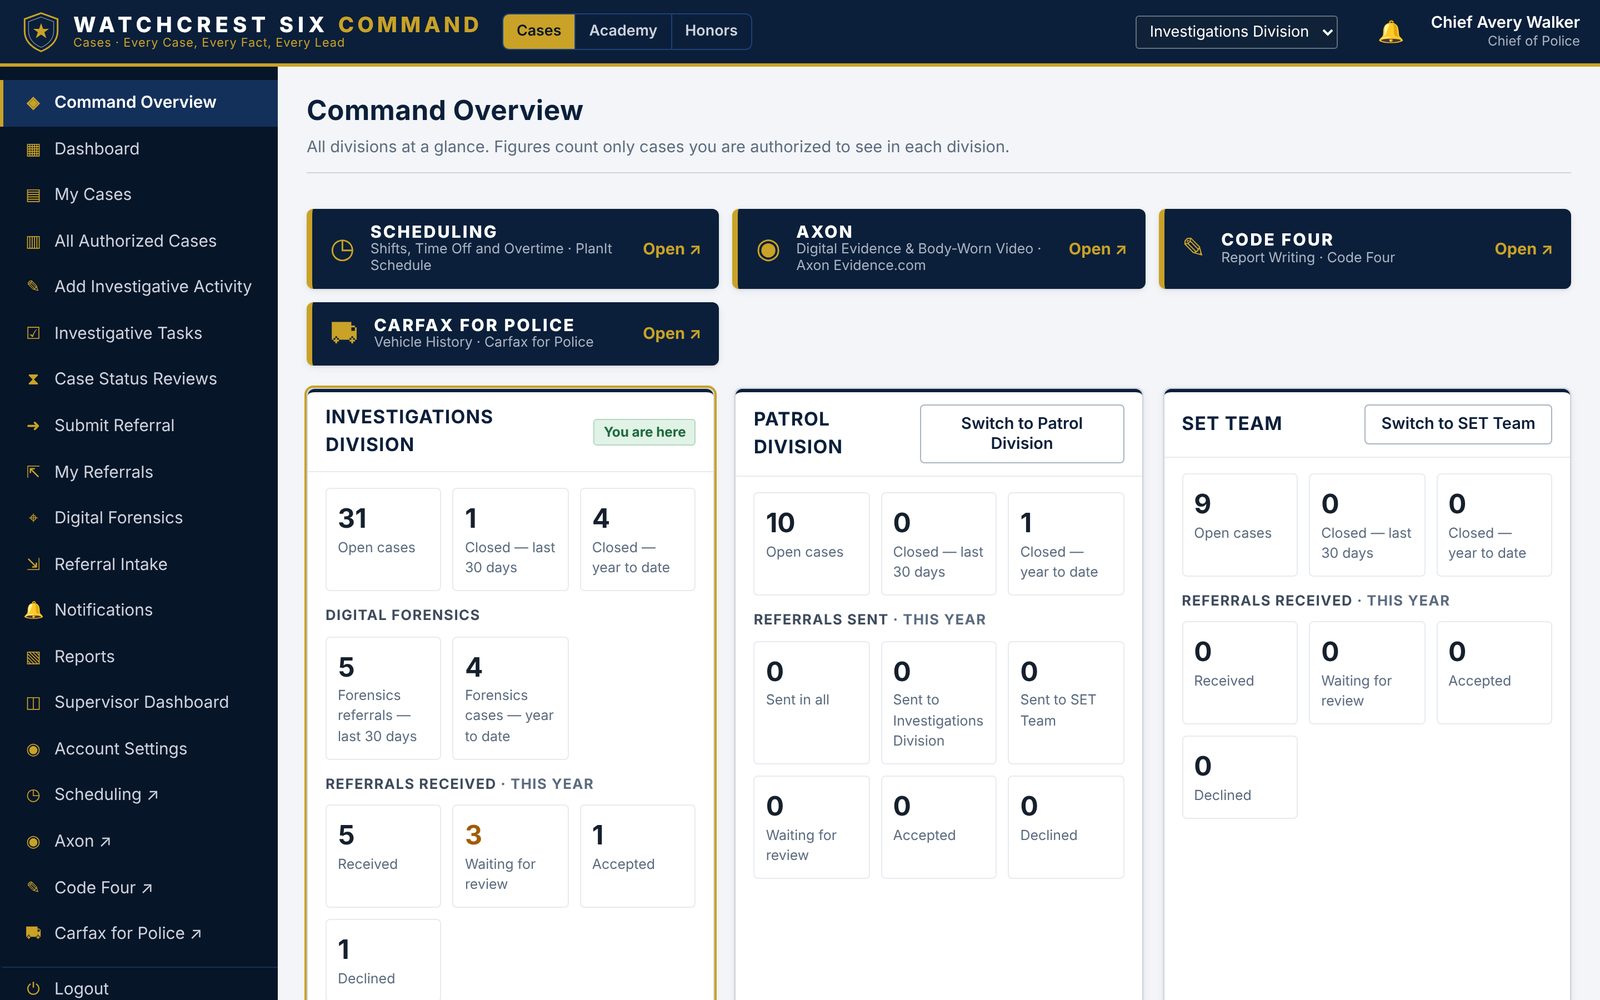Open the Investigations Division dropdown
This screenshot has height=1000, width=1600.
click(x=1236, y=32)
